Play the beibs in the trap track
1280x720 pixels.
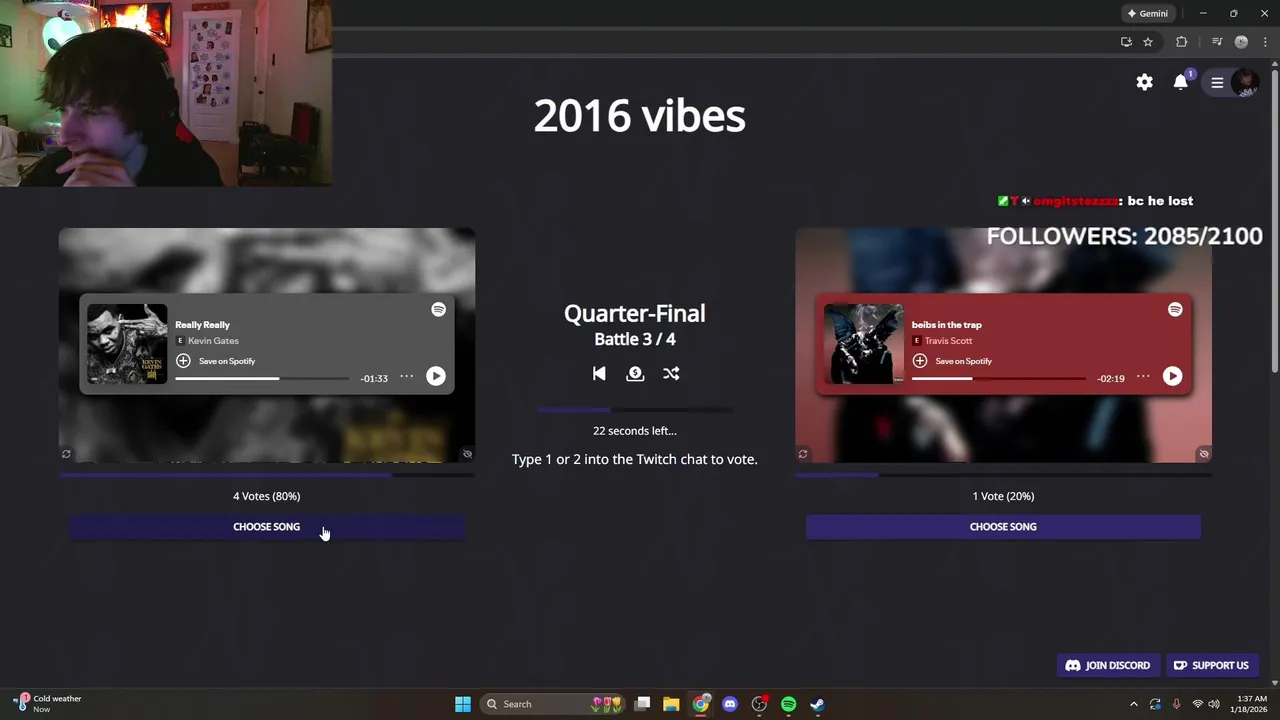(1172, 376)
